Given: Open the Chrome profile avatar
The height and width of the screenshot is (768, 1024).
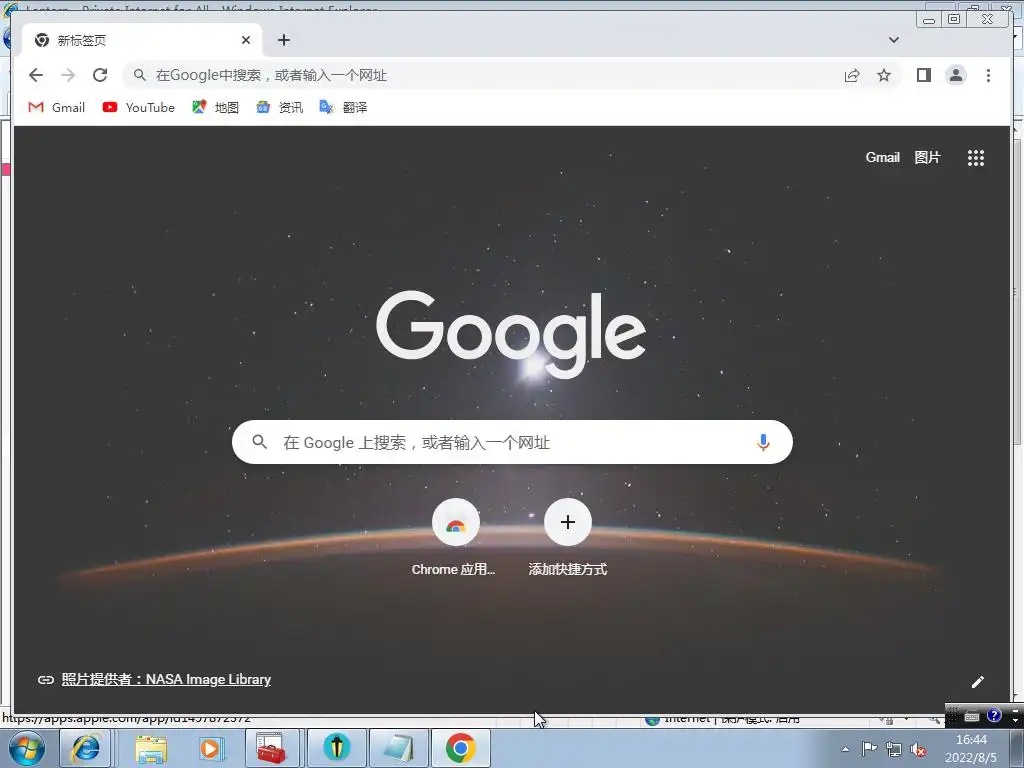Looking at the screenshot, I should click(955, 75).
